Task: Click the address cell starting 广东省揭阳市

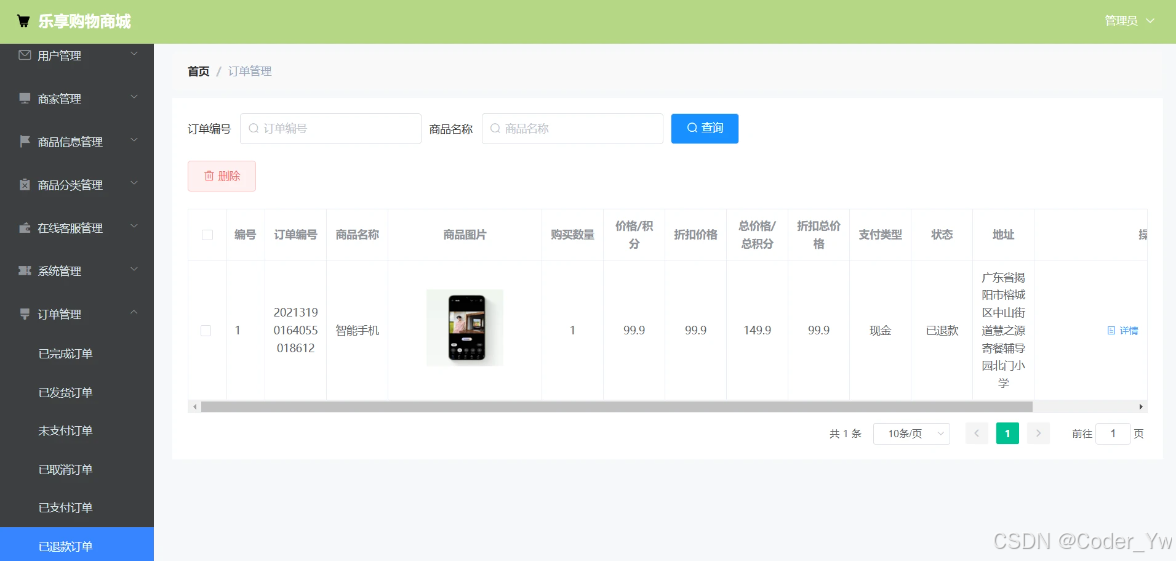Action: click(1004, 330)
